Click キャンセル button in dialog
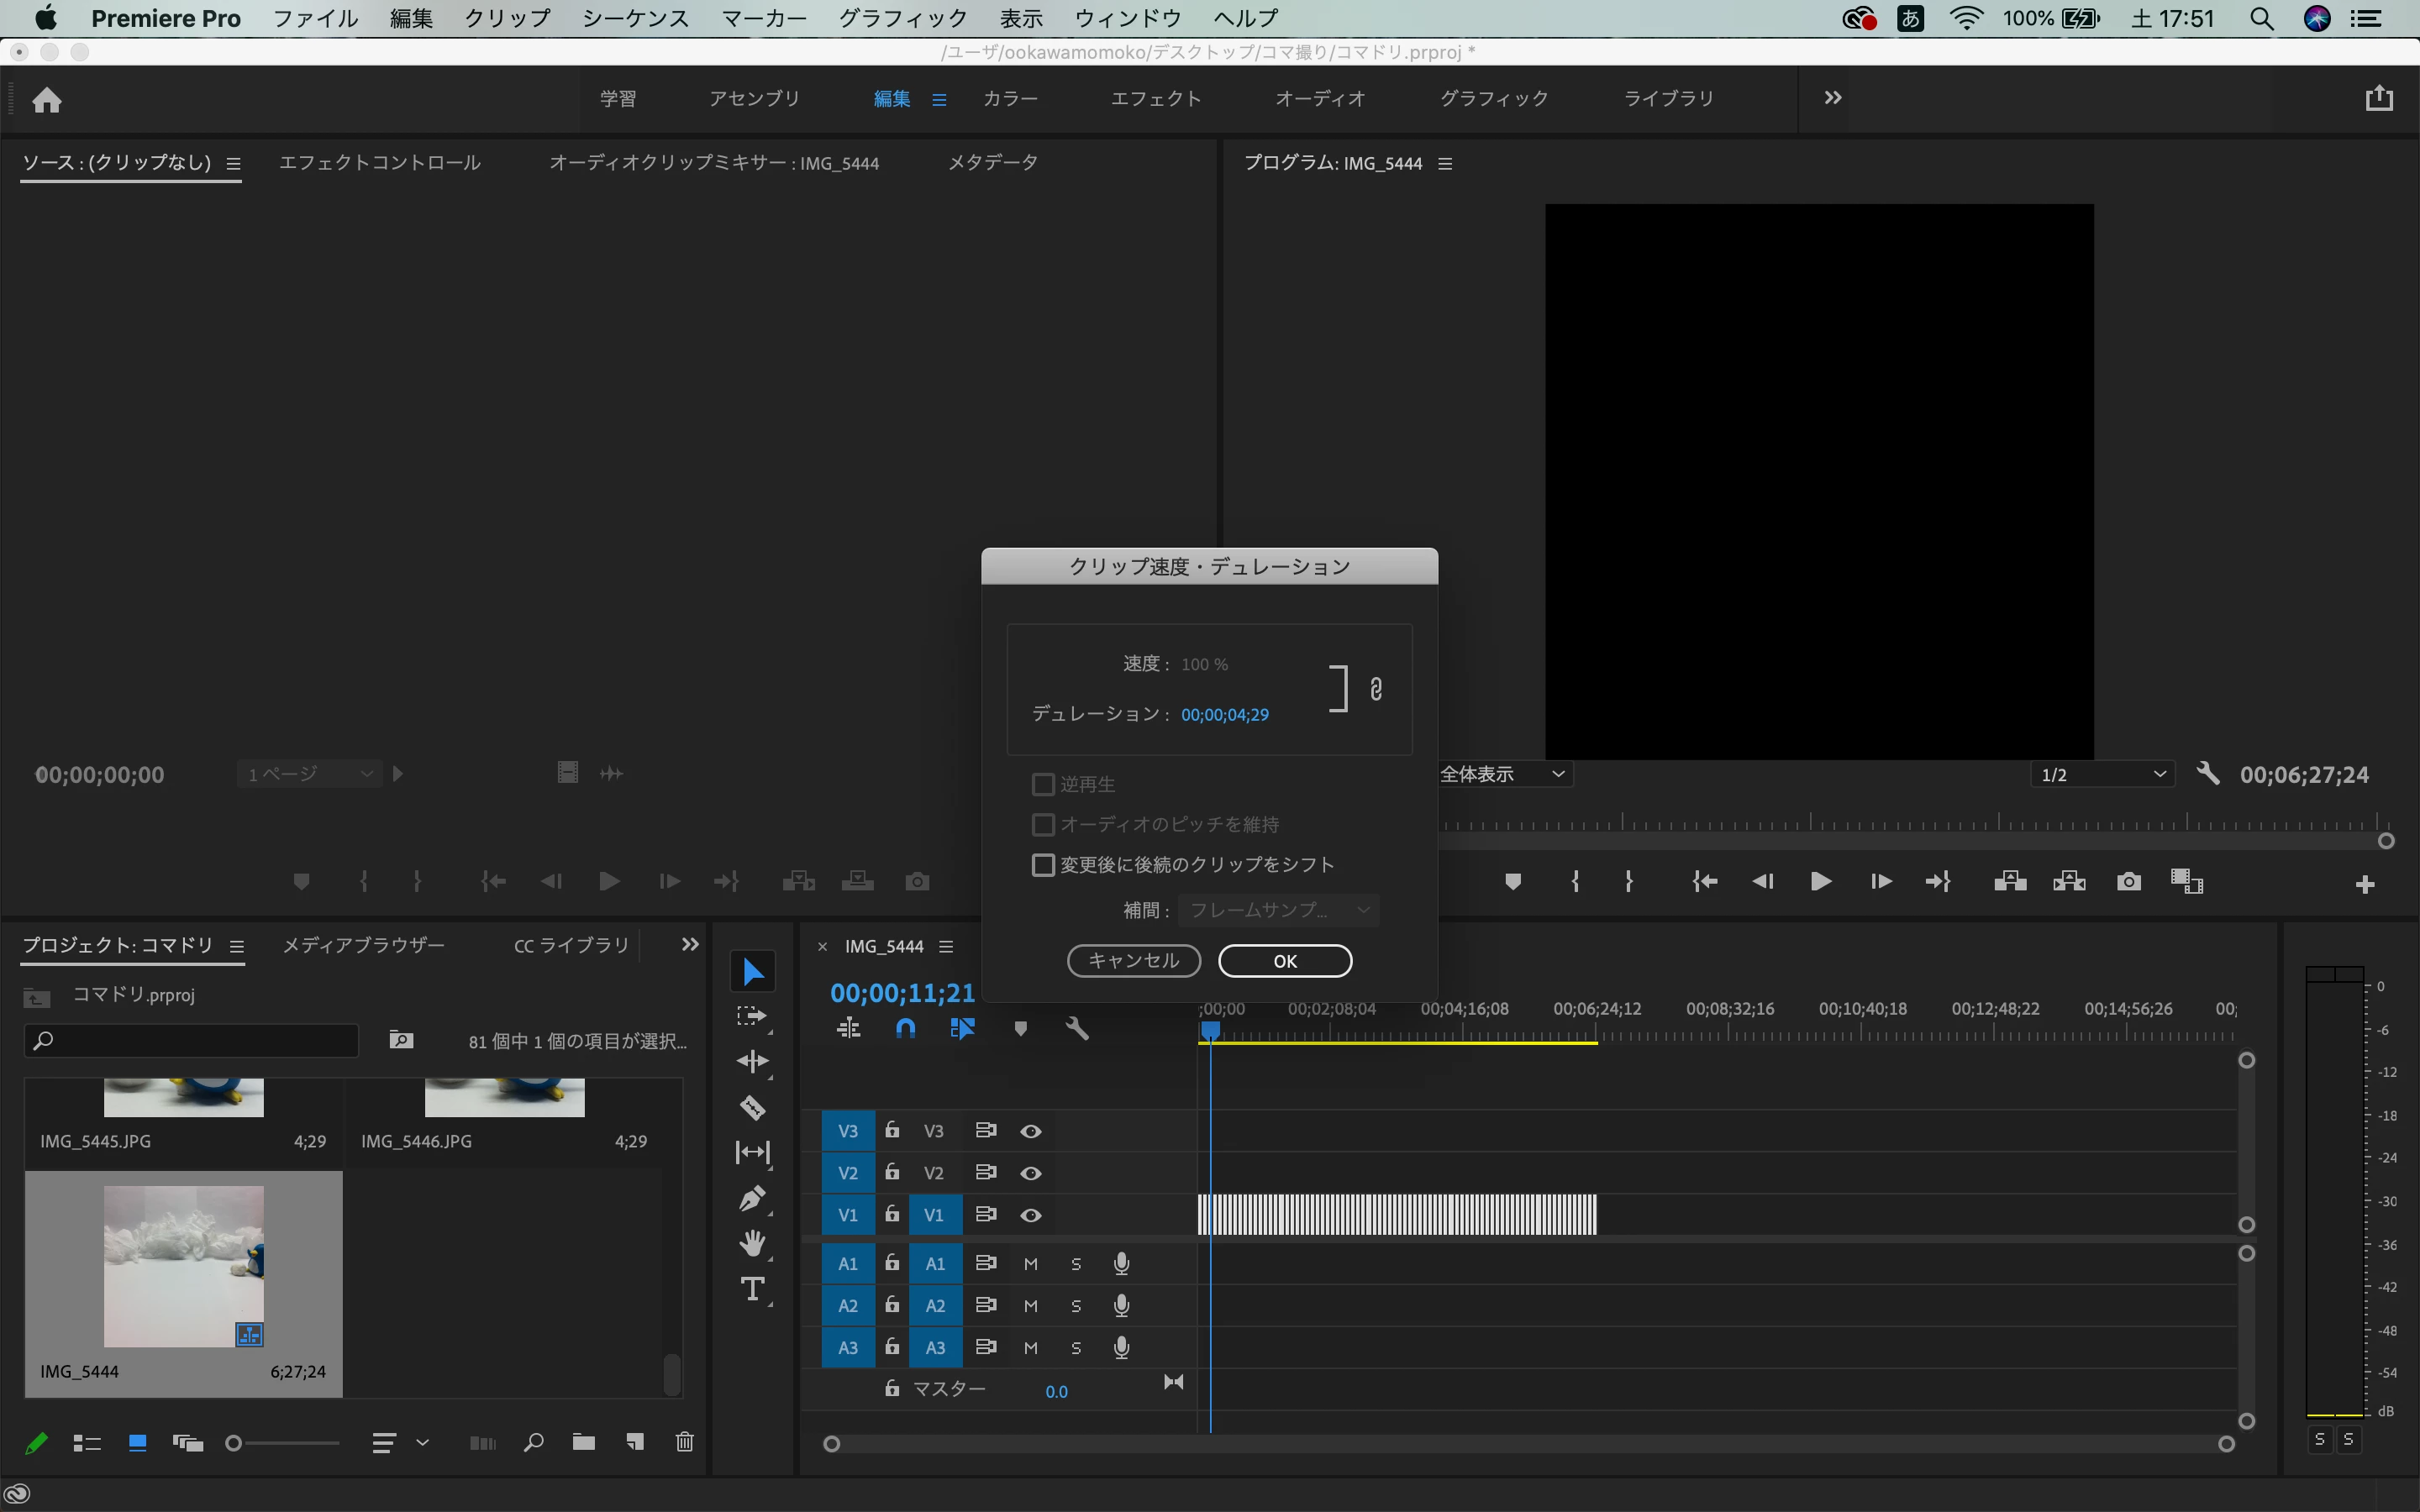Screen dimensions: 2420x1512 click(x=1133, y=960)
